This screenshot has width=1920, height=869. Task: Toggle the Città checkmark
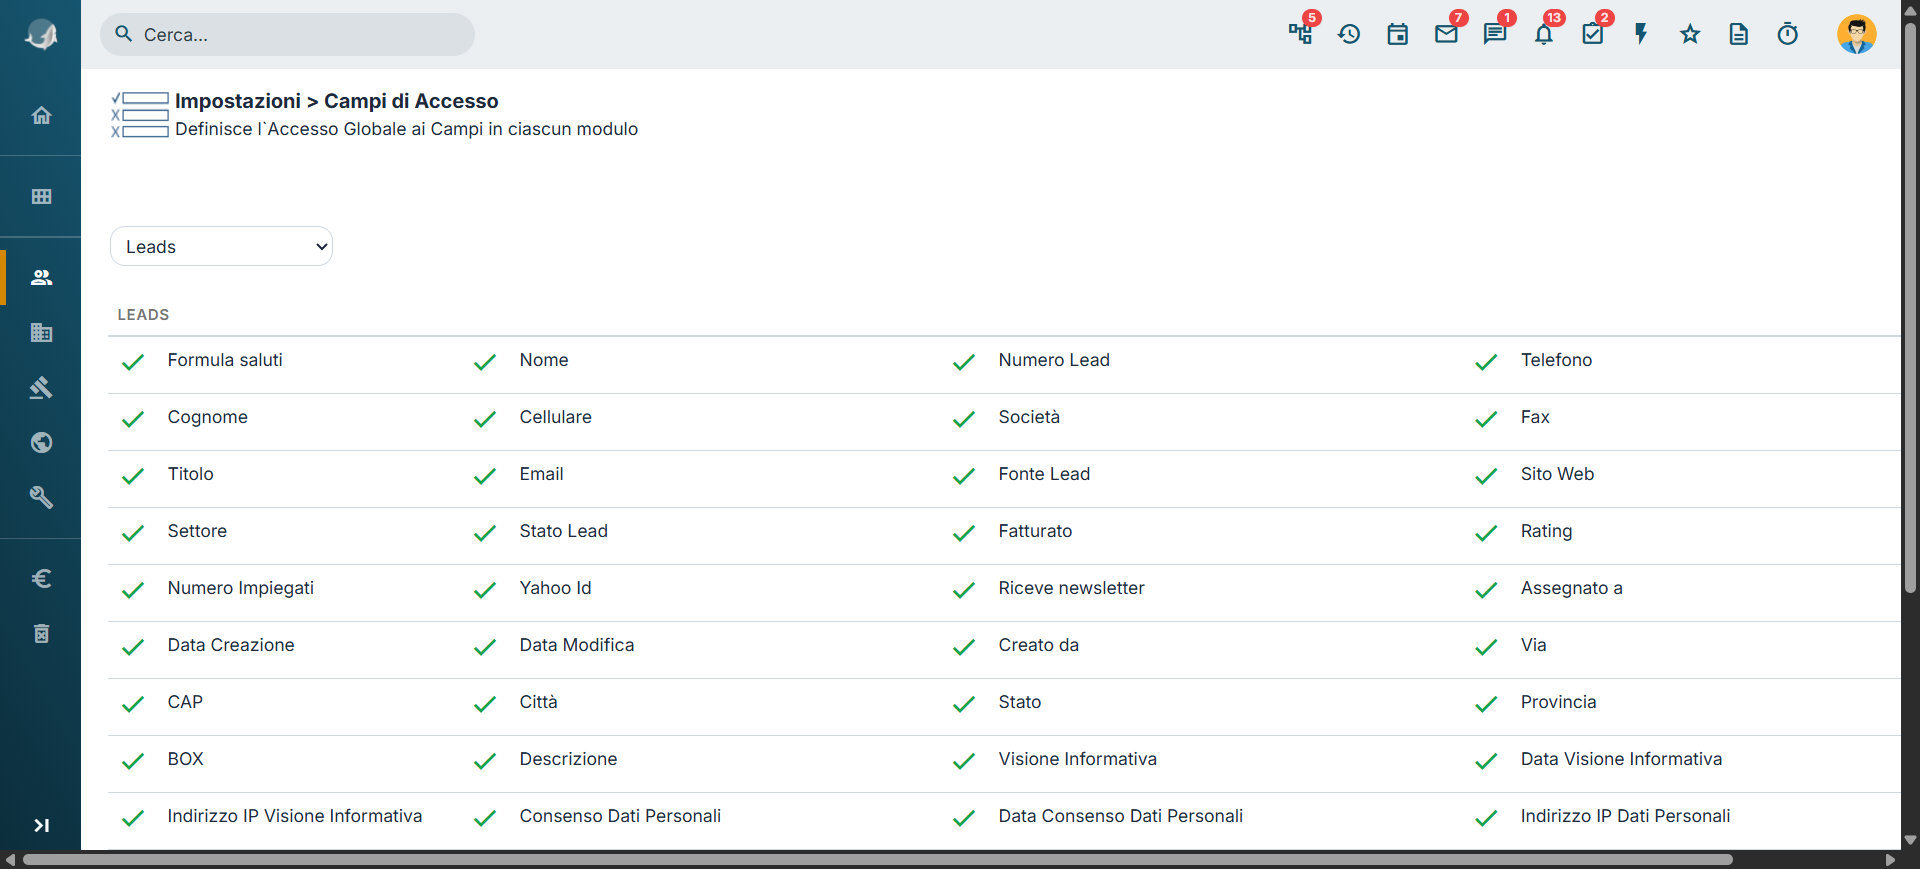point(485,704)
